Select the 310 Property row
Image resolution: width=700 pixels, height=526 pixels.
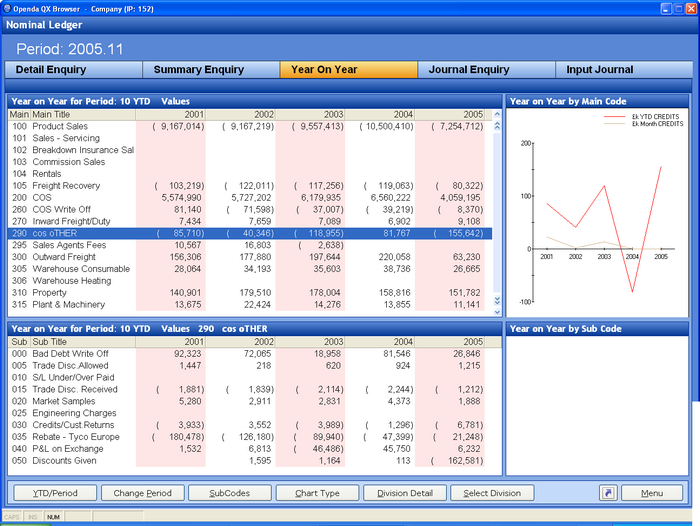click(250, 292)
